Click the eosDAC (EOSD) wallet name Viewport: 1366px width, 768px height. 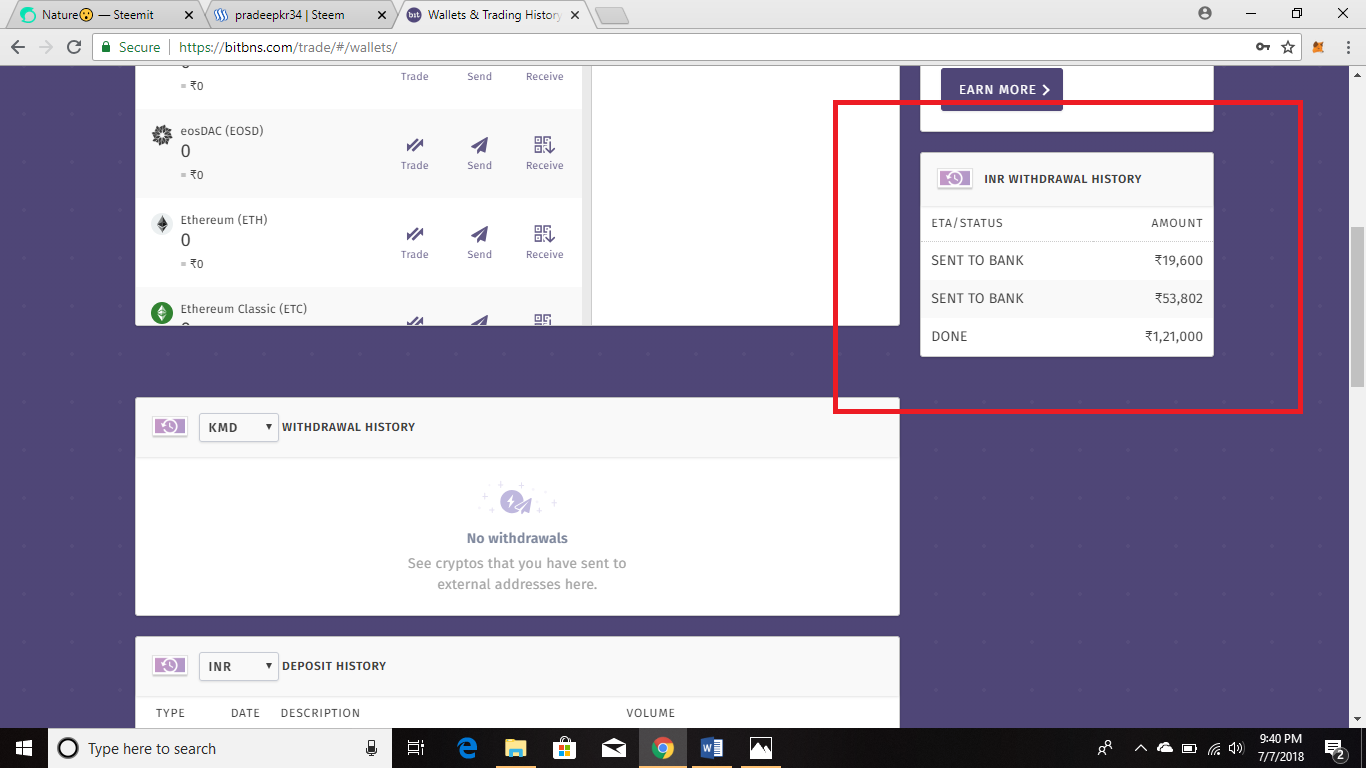[222, 131]
